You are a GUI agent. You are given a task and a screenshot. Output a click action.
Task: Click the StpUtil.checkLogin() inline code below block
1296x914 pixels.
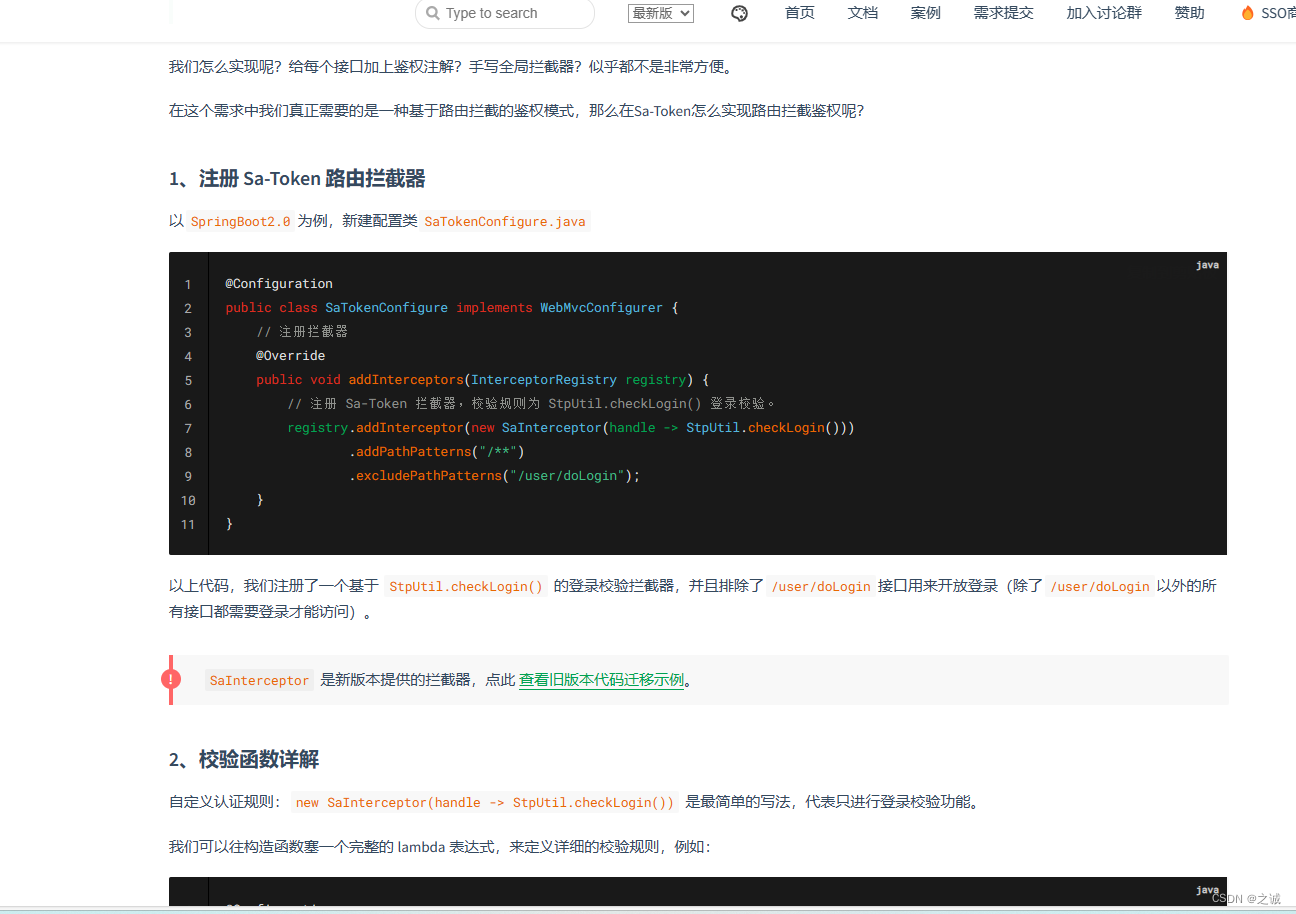466,586
